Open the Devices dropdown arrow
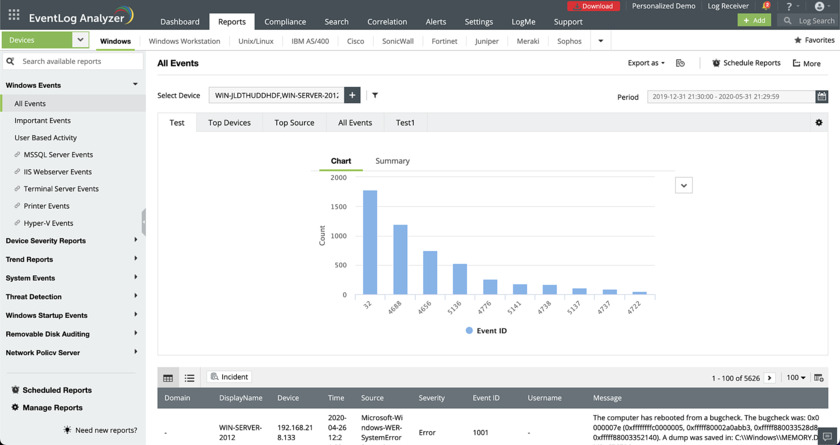 (x=80, y=40)
